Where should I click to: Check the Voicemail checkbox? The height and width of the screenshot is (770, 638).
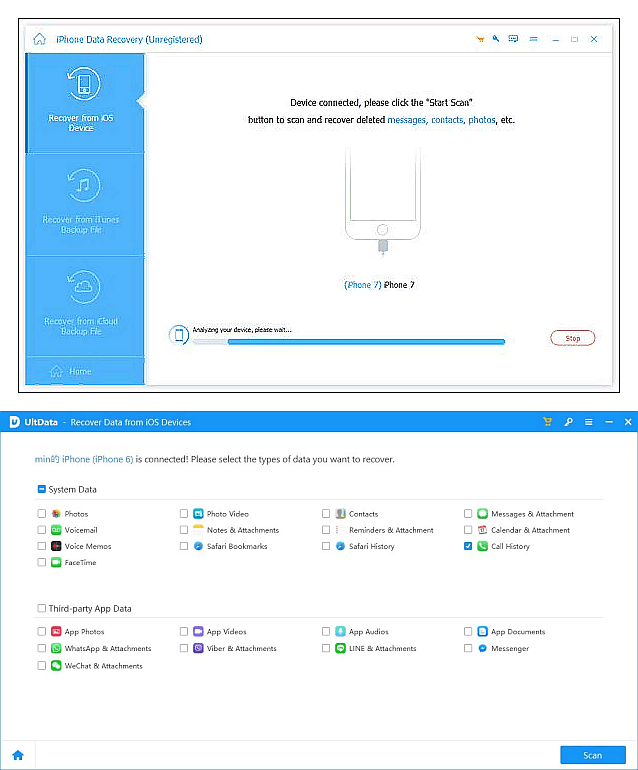[42, 530]
